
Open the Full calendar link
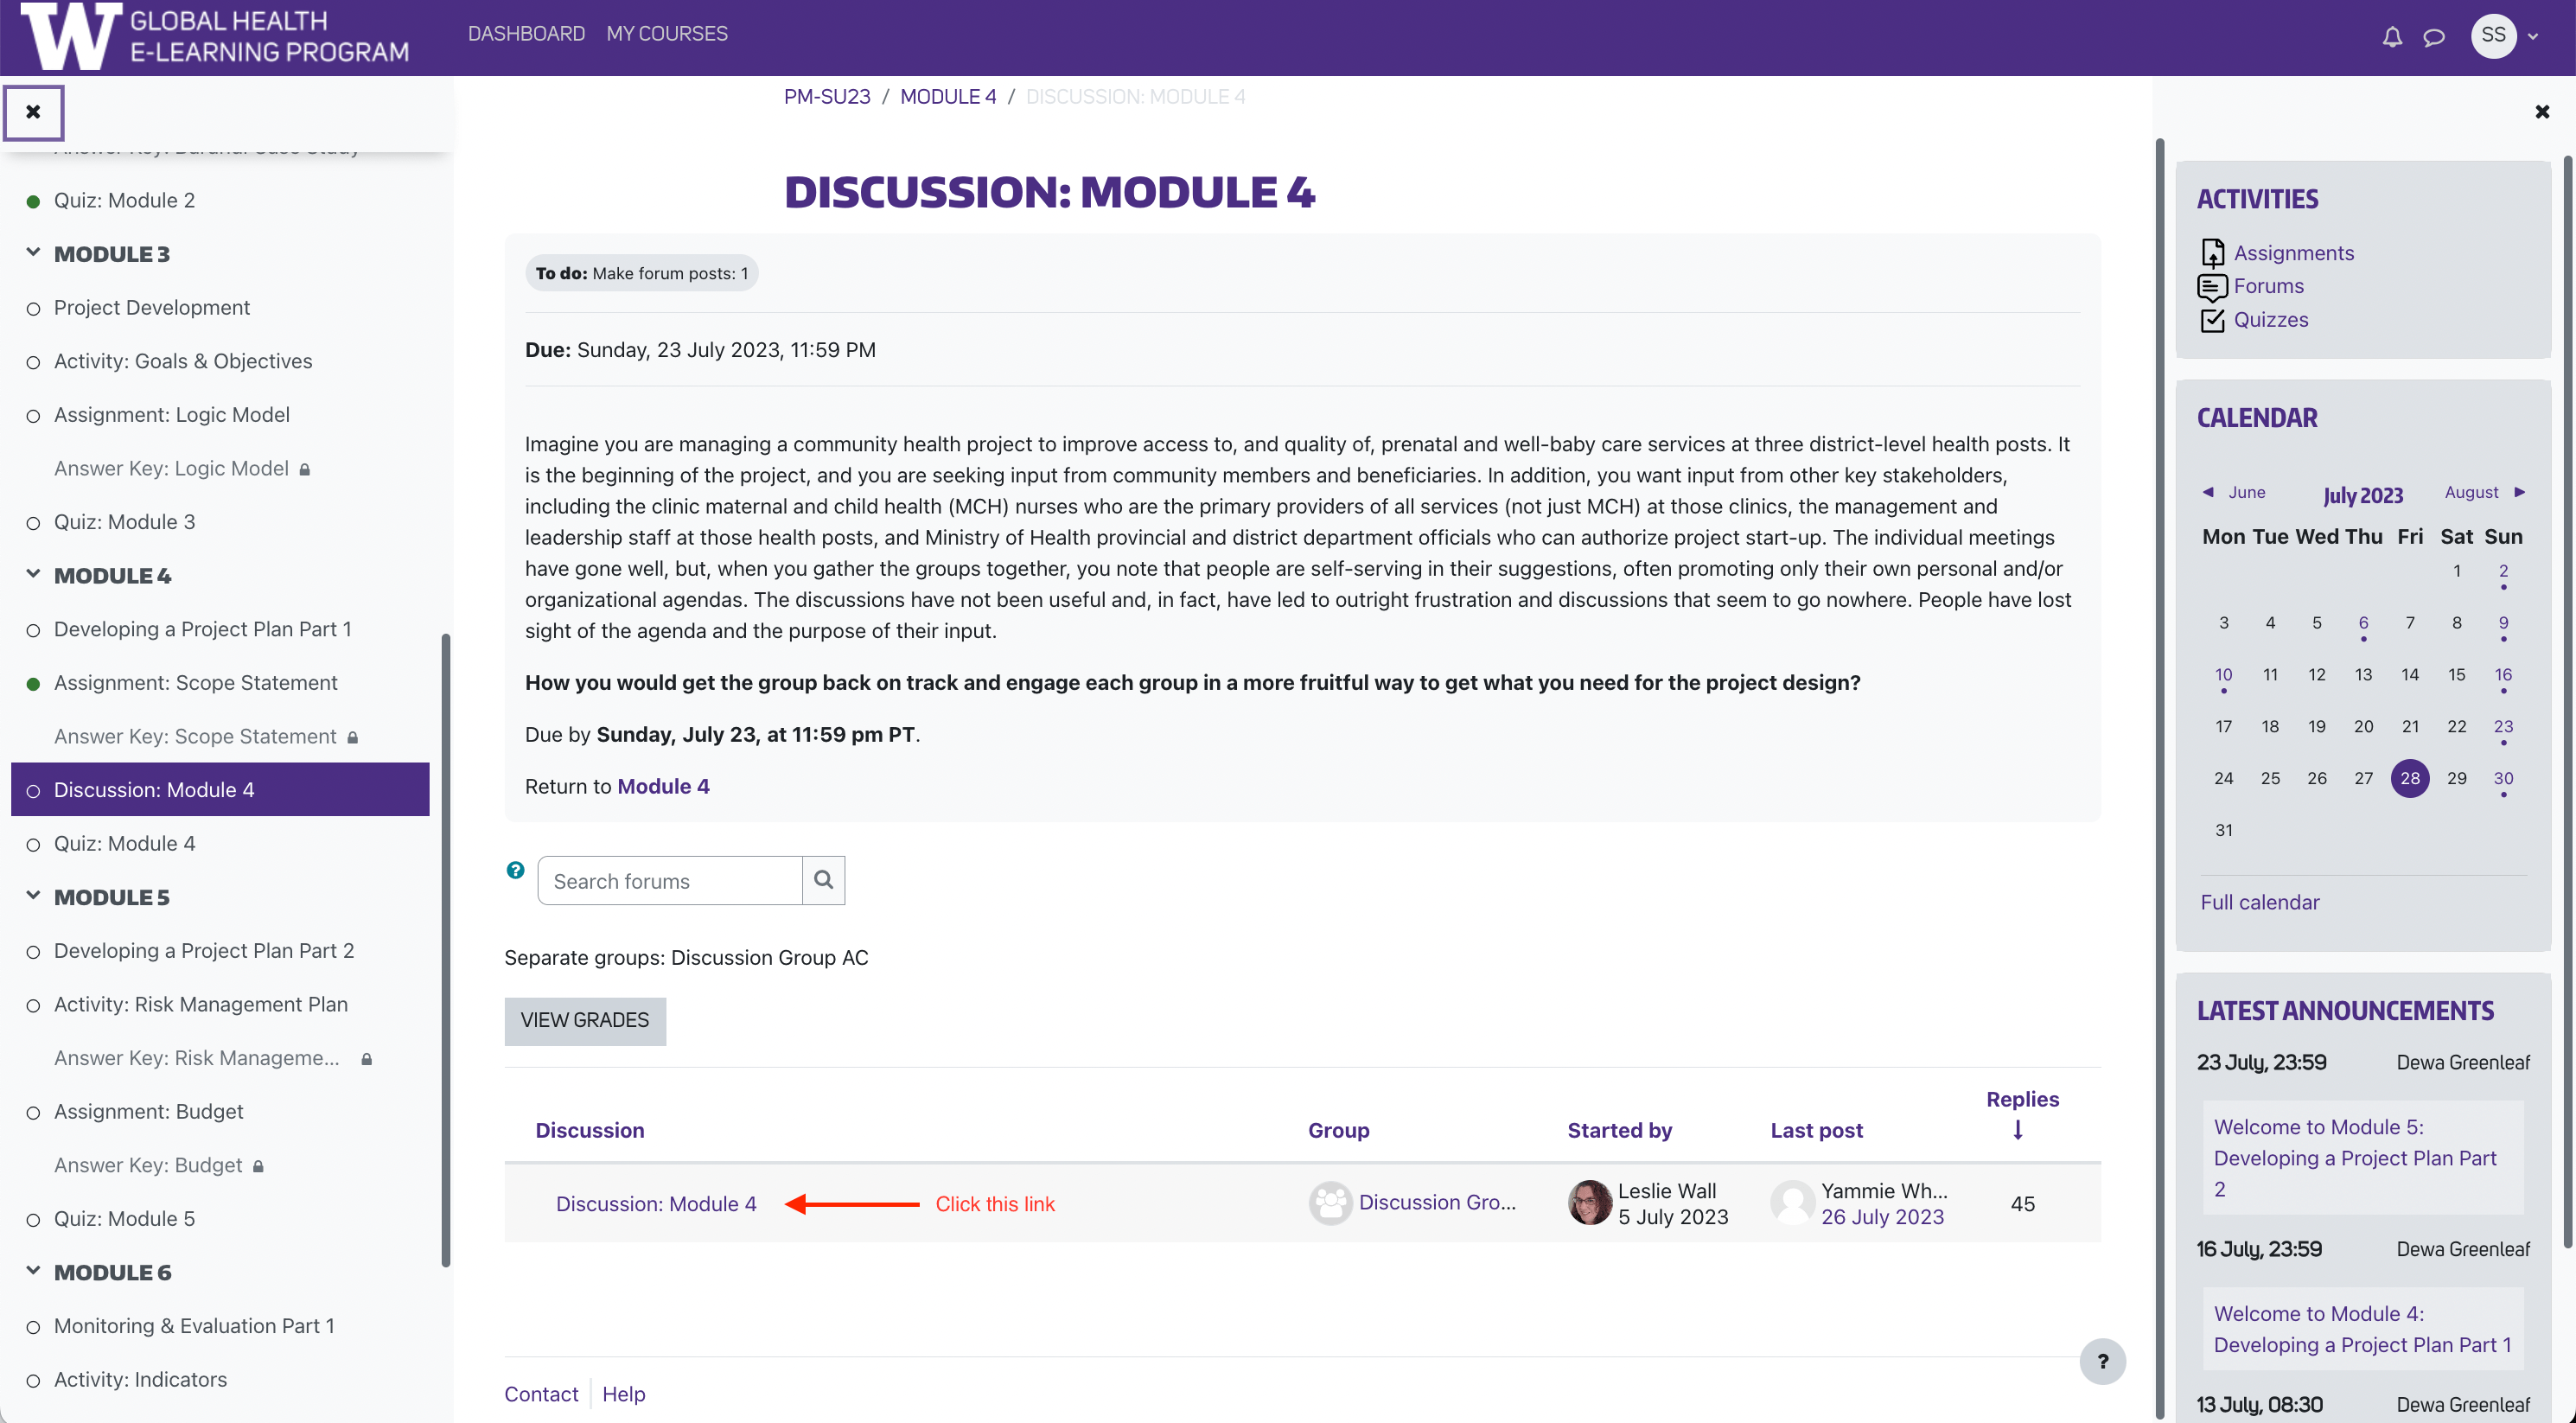point(2260,902)
